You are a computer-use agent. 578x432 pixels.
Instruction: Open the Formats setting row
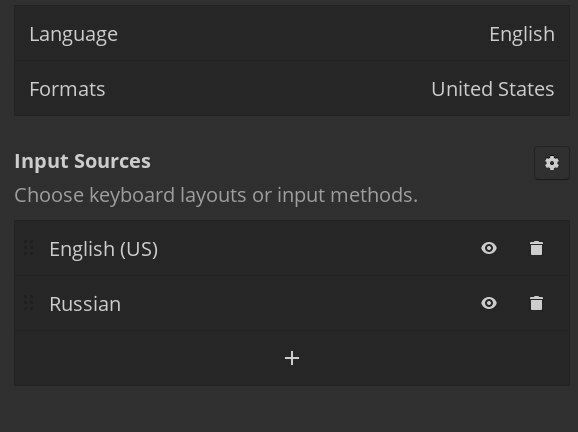[292, 89]
